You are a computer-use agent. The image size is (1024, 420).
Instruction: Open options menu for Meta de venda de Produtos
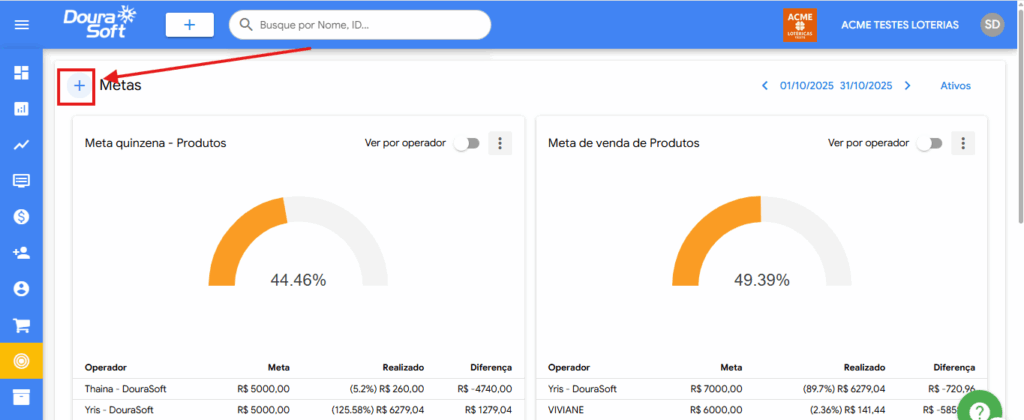[963, 143]
